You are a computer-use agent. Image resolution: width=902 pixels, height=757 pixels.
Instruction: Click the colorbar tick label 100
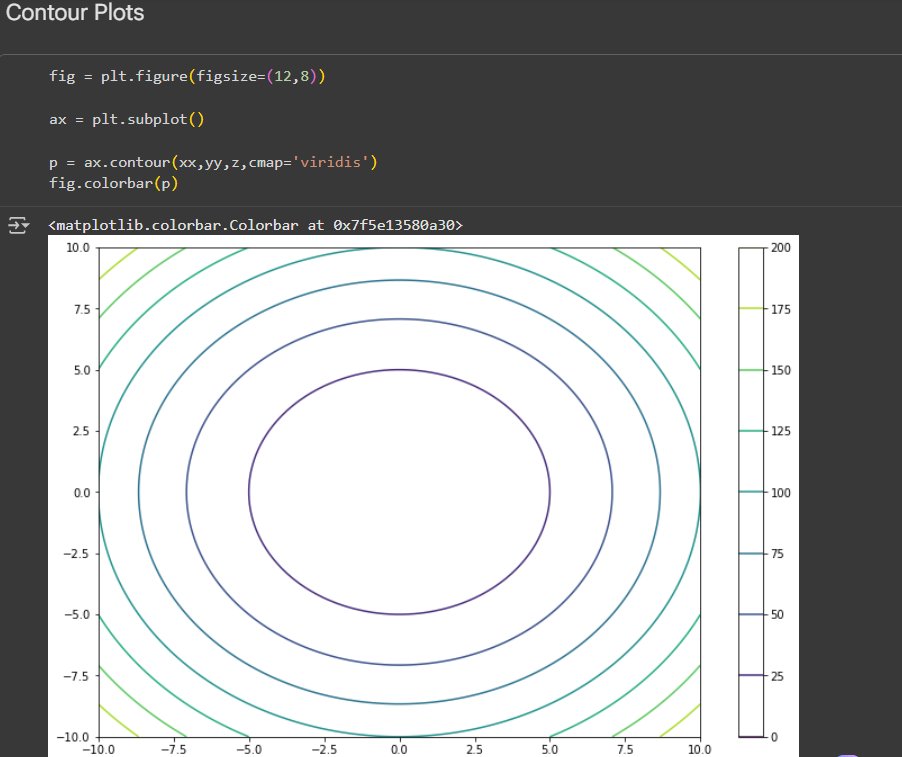(x=781, y=493)
